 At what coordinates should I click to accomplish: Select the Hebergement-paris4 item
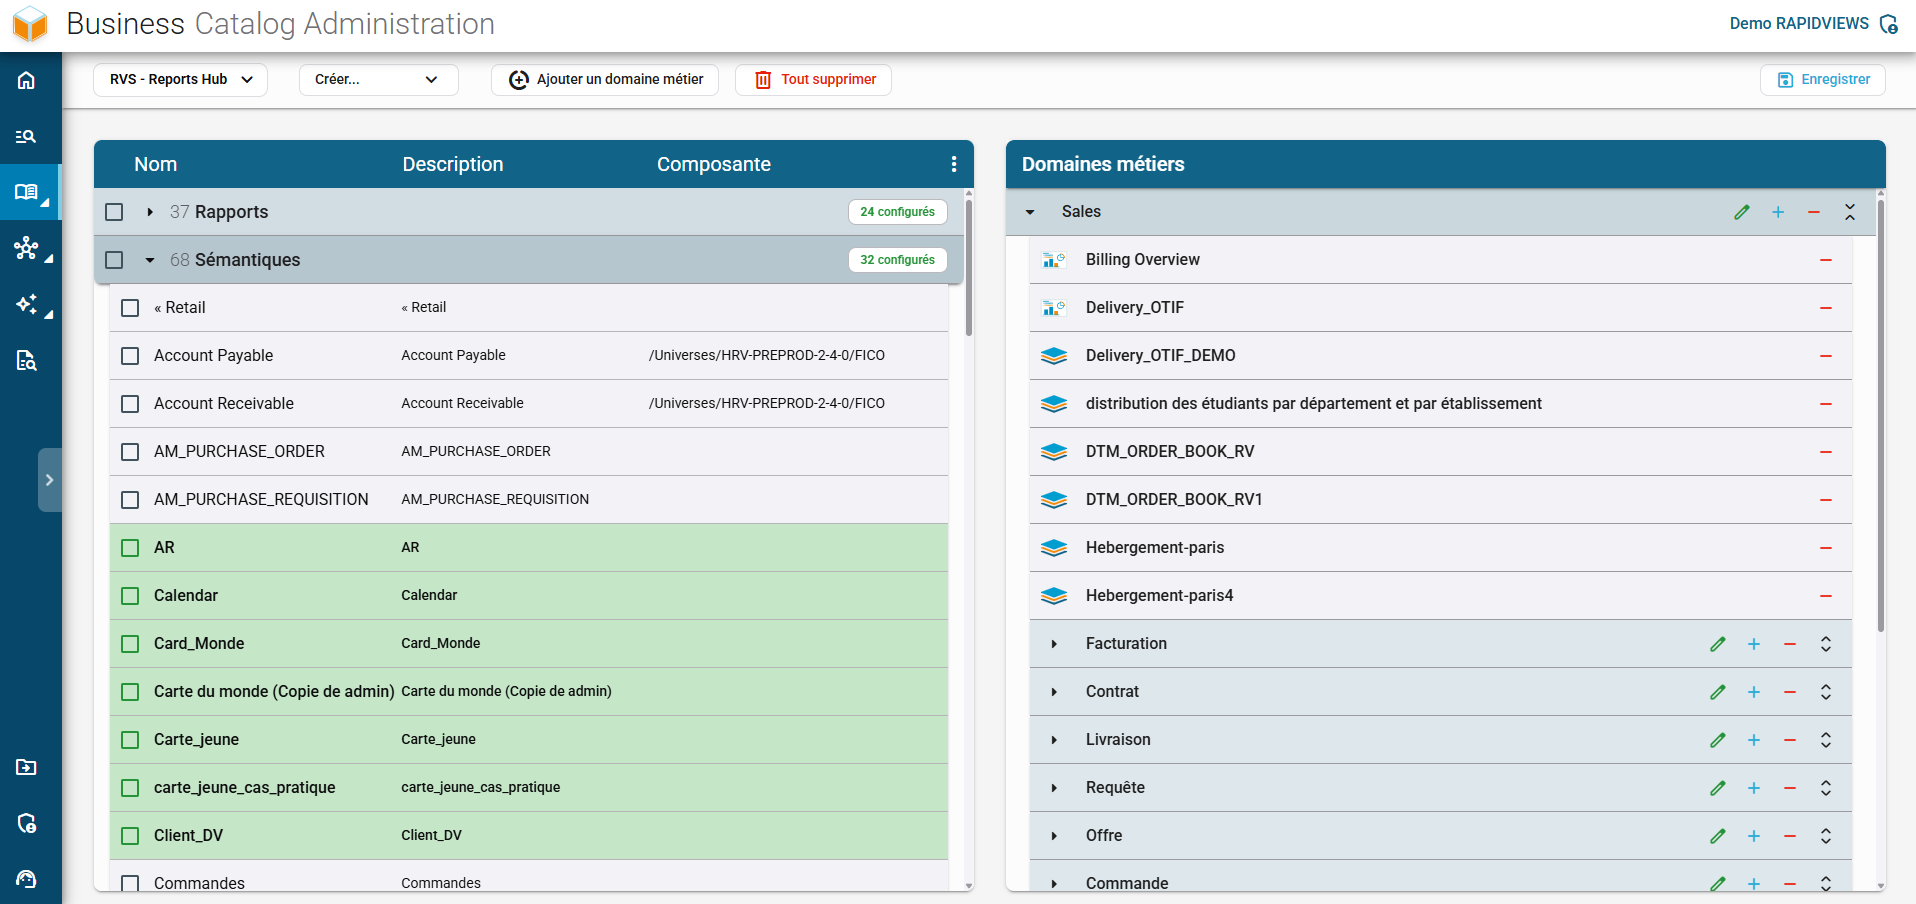(1441, 596)
